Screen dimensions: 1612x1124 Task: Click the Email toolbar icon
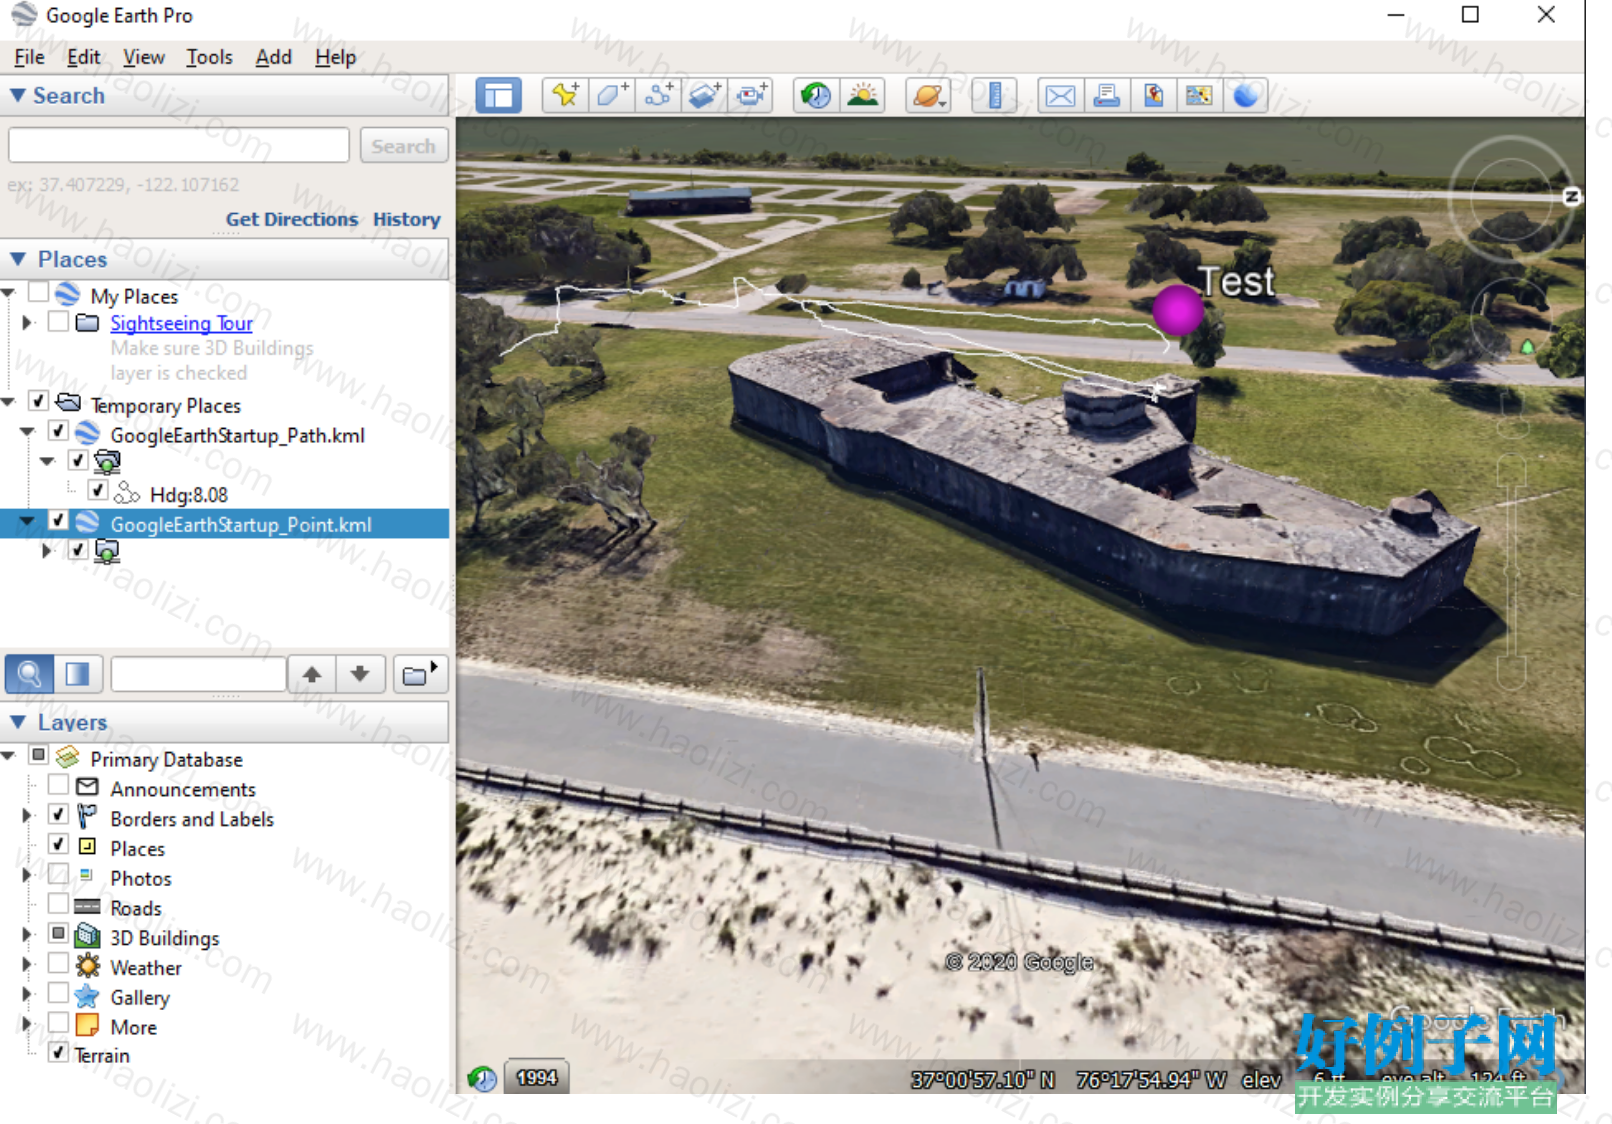(x=1060, y=96)
